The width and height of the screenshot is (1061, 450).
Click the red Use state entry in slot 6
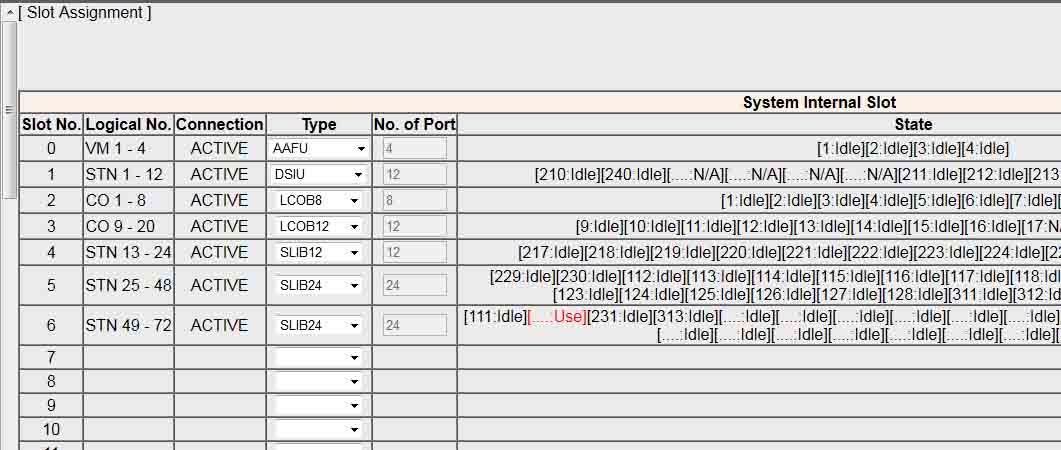click(x=557, y=317)
